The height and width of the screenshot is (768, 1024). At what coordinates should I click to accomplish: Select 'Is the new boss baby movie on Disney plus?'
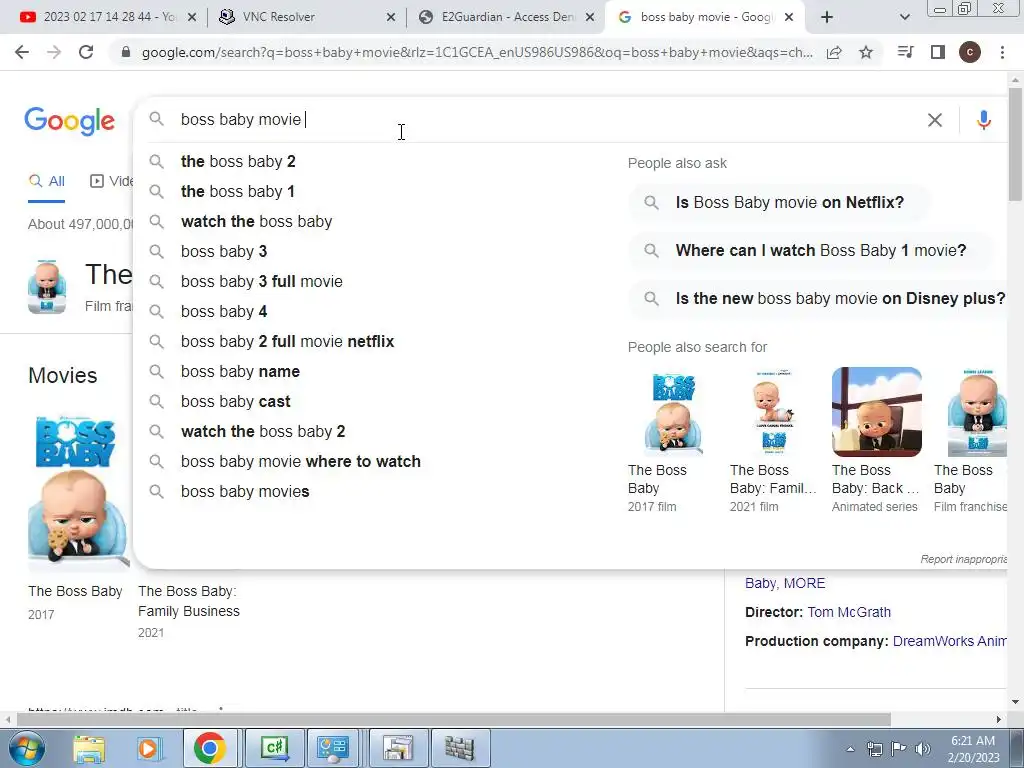818,298
